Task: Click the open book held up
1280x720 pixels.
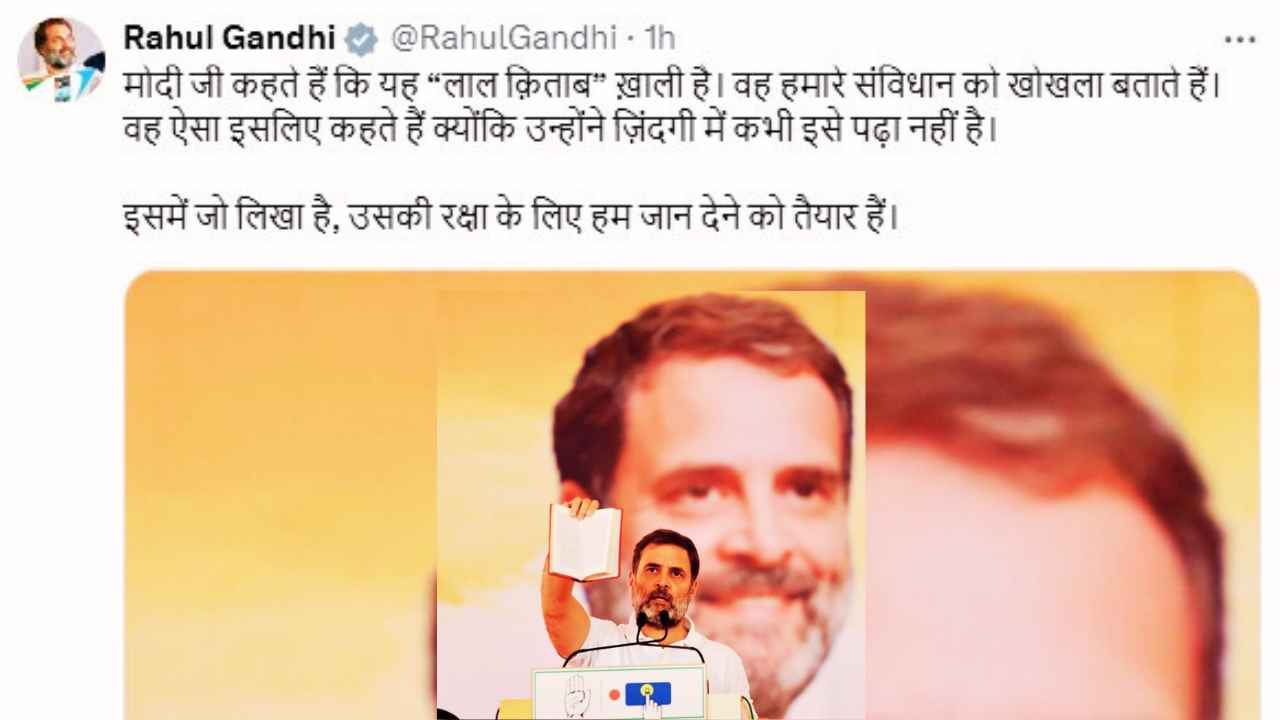Action: [585, 541]
